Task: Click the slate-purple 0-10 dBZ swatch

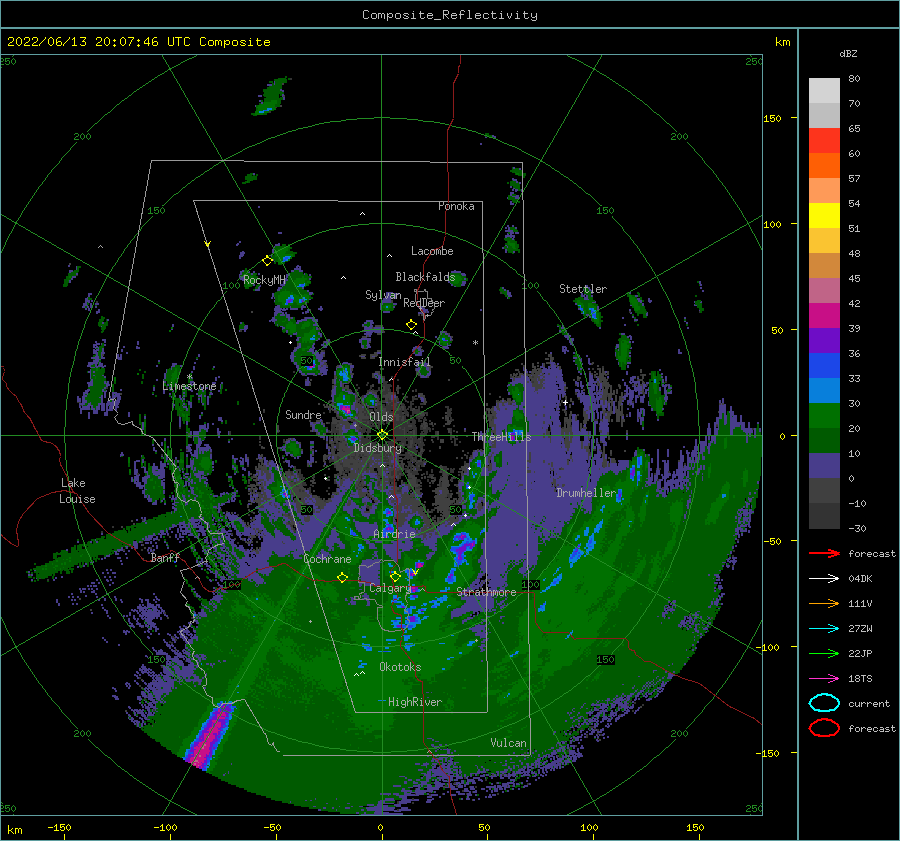Action: coord(824,466)
